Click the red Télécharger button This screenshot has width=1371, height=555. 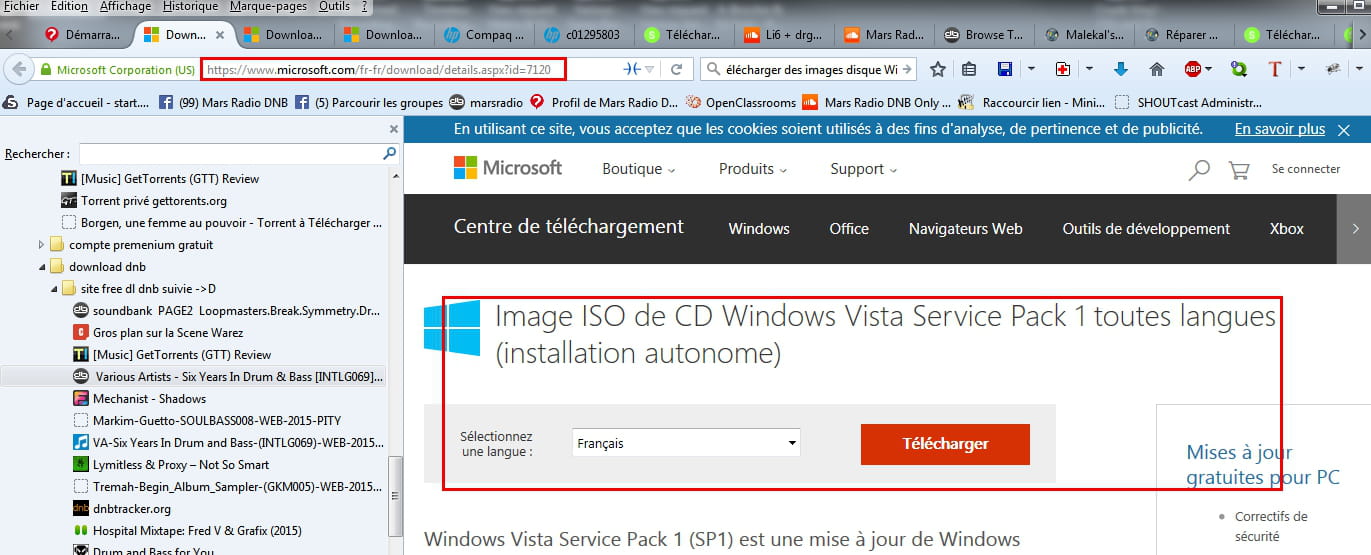(x=945, y=444)
